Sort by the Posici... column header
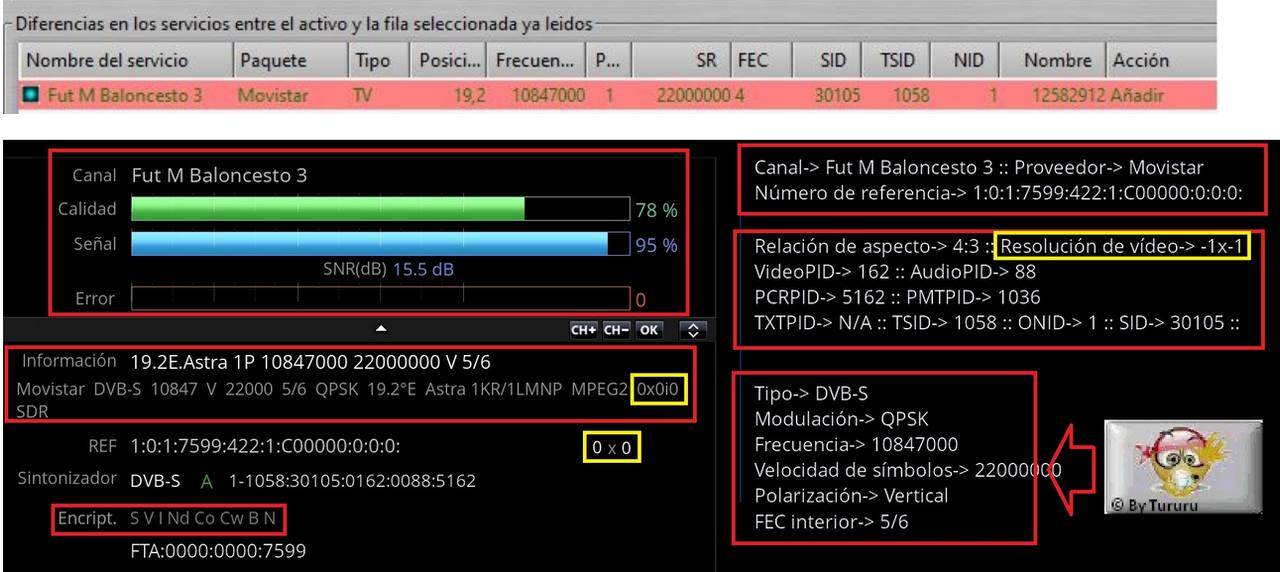This screenshot has width=1280, height=572. pos(448,60)
